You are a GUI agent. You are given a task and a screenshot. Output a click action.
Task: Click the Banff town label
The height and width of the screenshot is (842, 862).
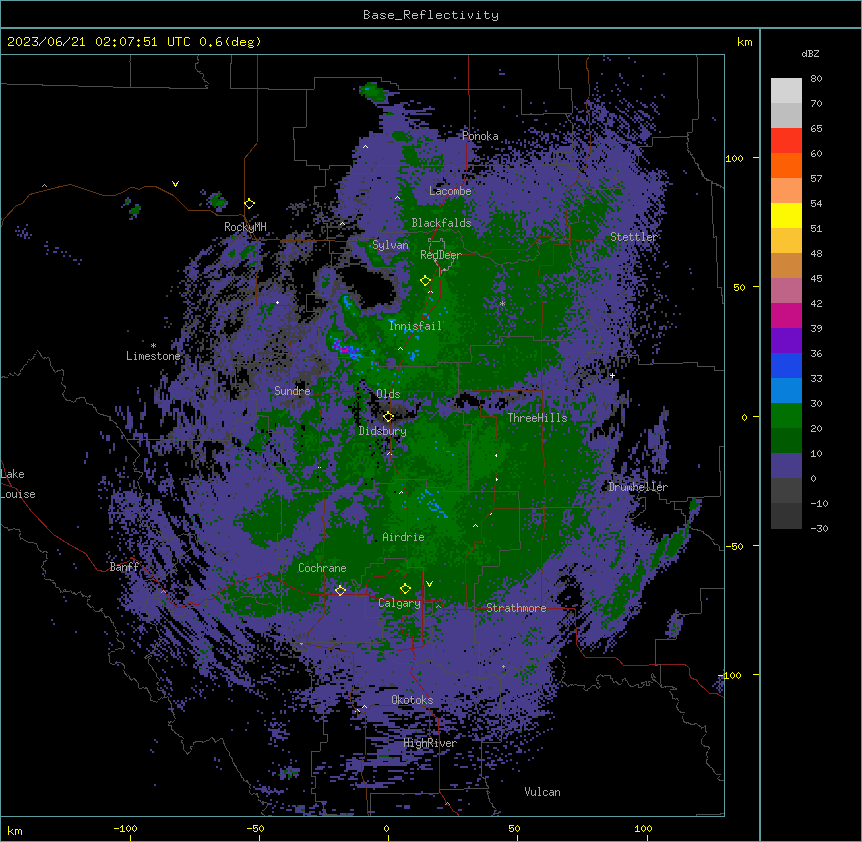tap(124, 567)
